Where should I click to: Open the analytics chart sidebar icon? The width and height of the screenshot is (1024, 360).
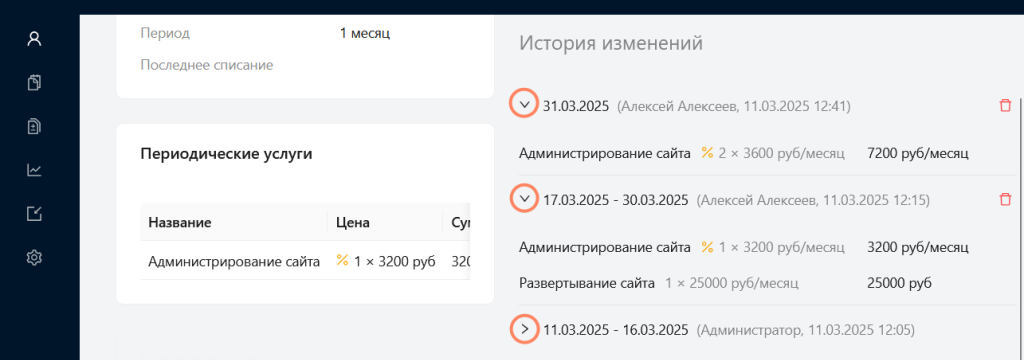pyautogui.click(x=34, y=170)
